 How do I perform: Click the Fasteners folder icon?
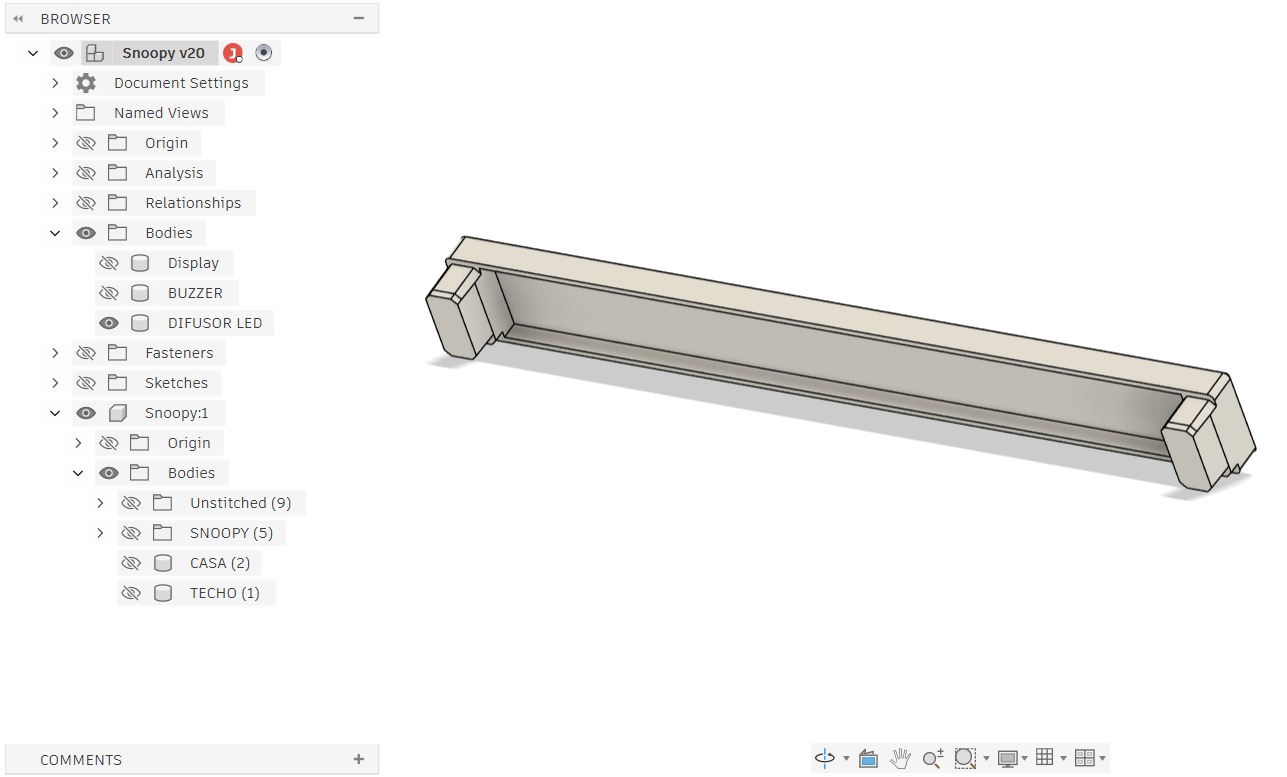[118, 353]
